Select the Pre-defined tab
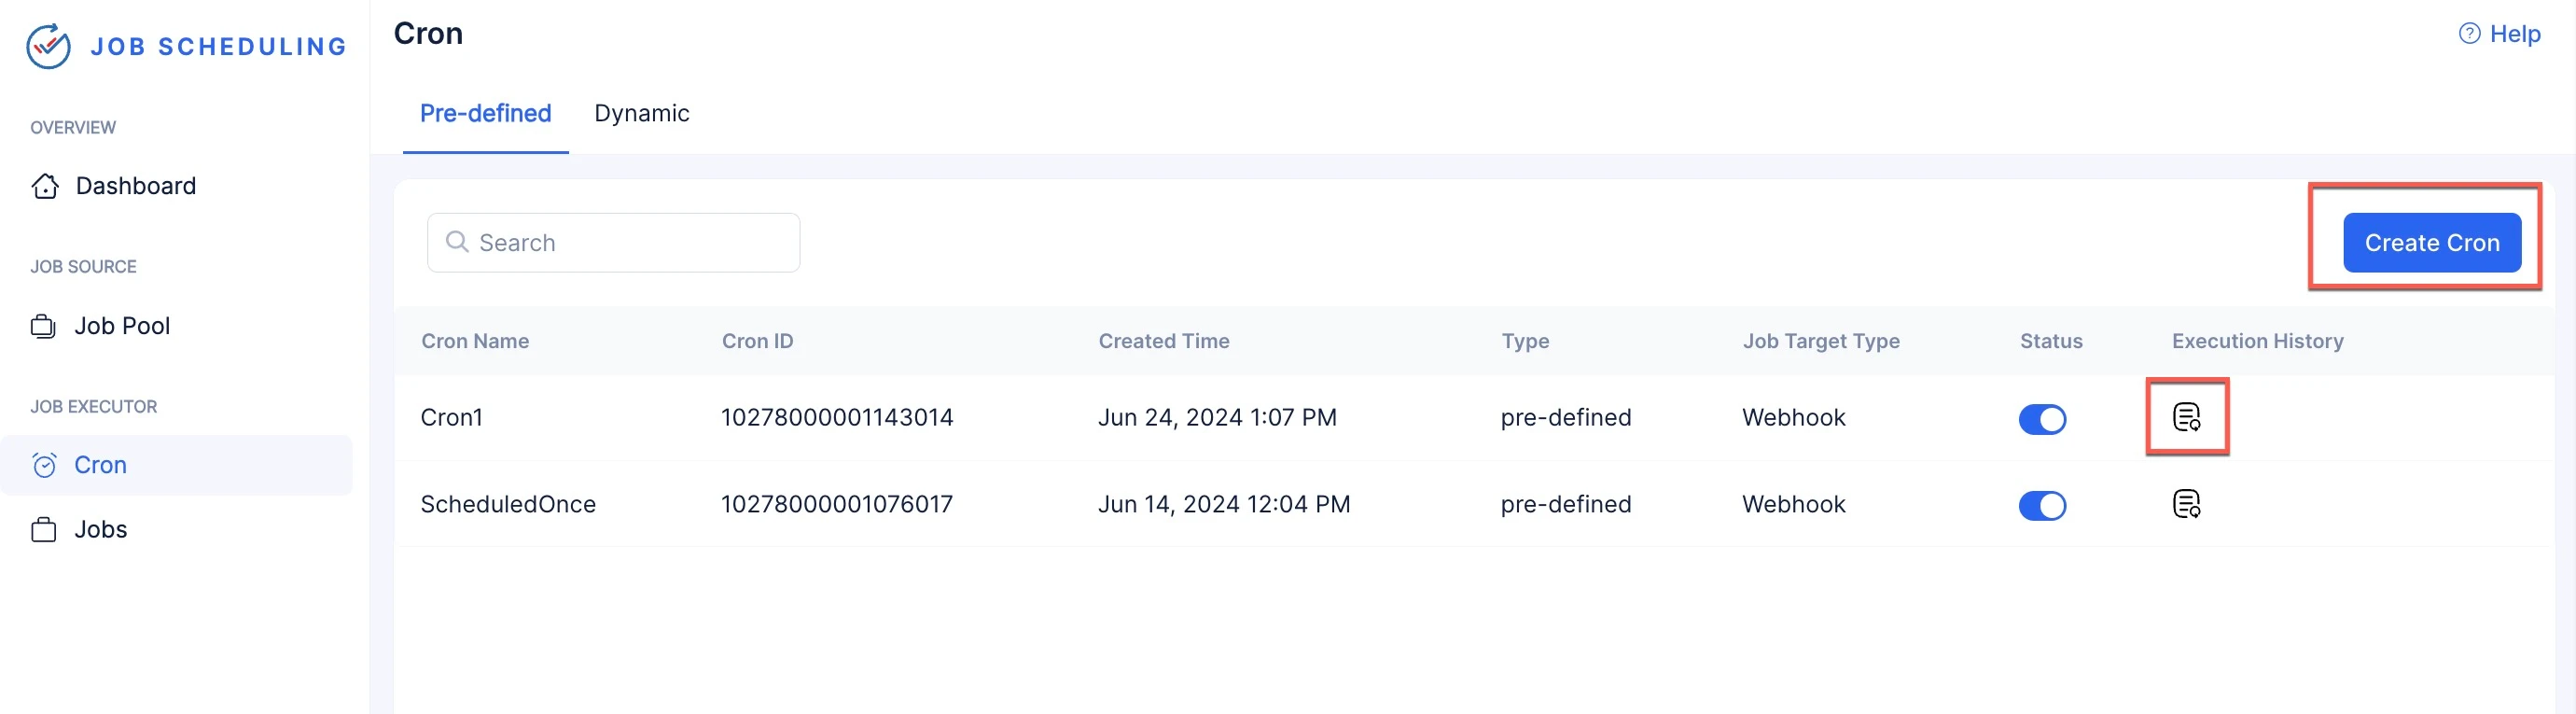This screenshot has width=2576, height=714. coord(485,113)
